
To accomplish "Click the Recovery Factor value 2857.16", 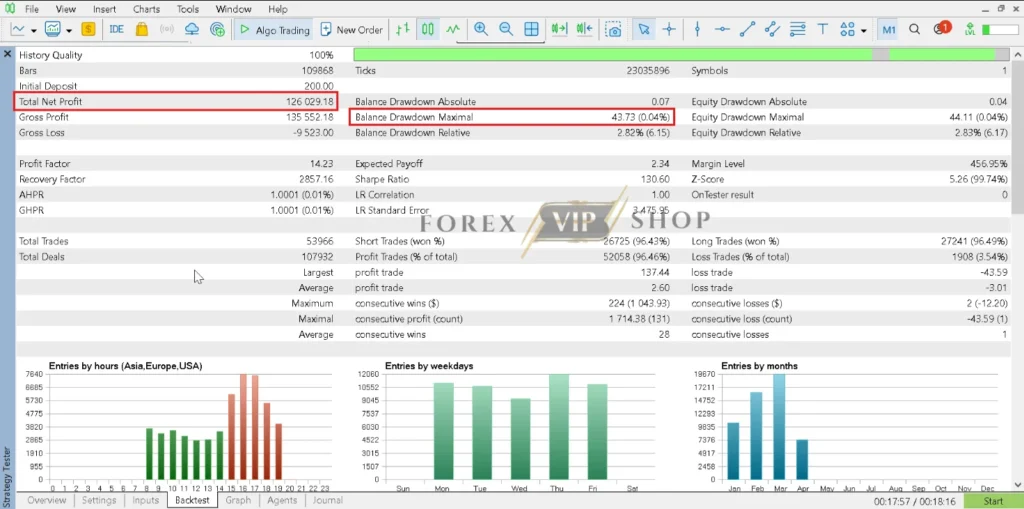I will [x=316, y=180].
